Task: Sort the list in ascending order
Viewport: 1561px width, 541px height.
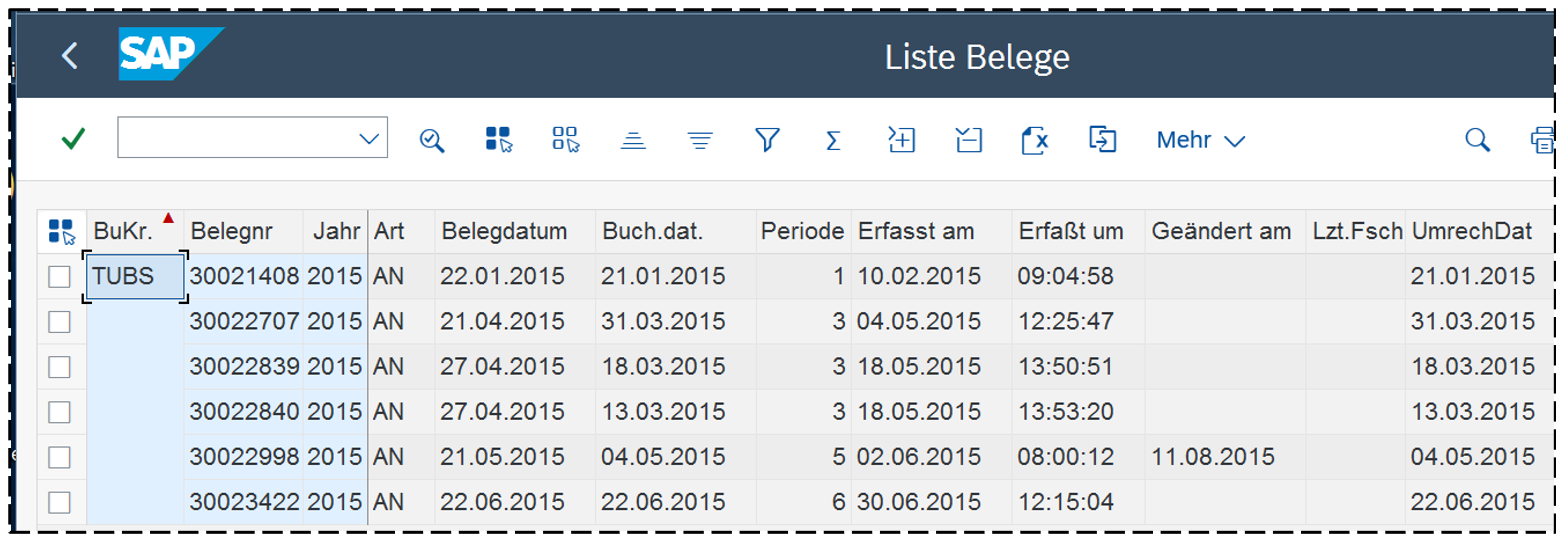Action: click(632, 140)
